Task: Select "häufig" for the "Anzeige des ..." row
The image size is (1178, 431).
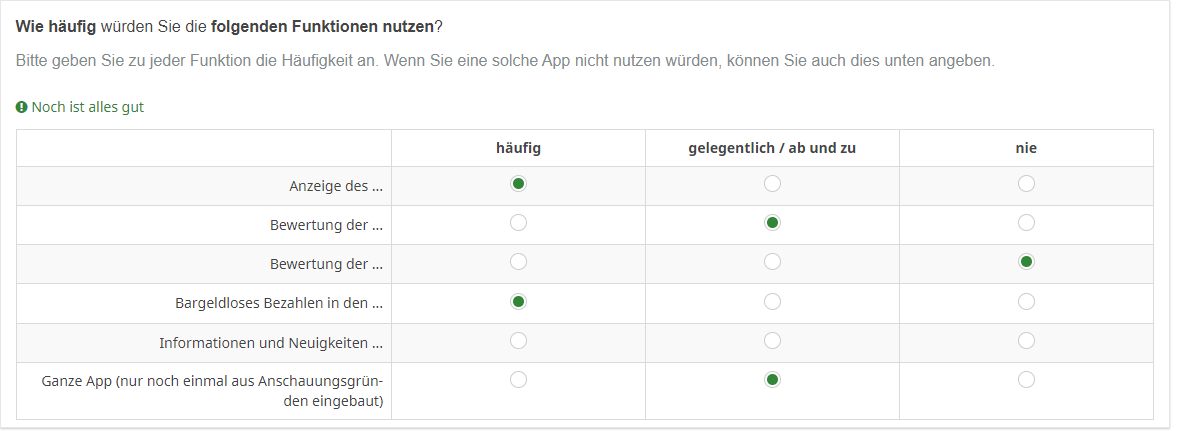Action: click(x=518, y=184)
